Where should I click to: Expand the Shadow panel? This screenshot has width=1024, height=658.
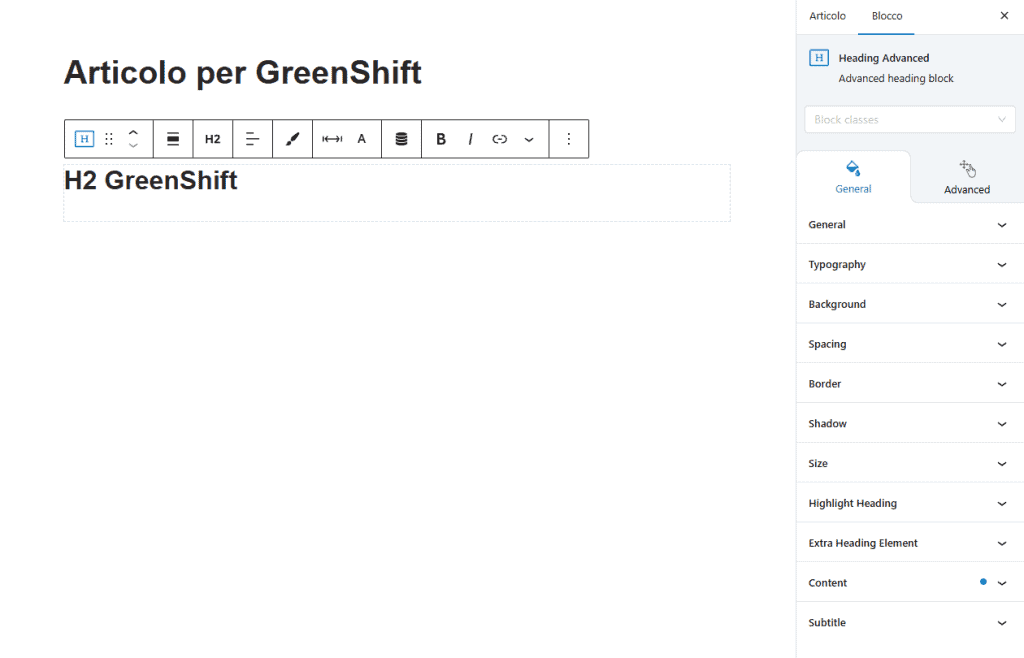pos(910,424)
